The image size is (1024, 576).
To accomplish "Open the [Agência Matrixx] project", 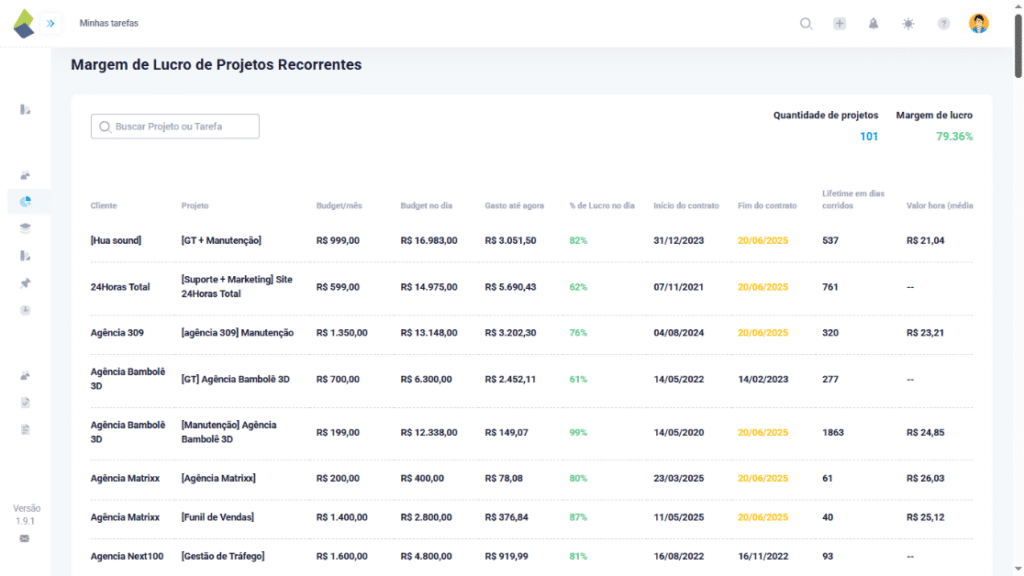I will point(218,478).
